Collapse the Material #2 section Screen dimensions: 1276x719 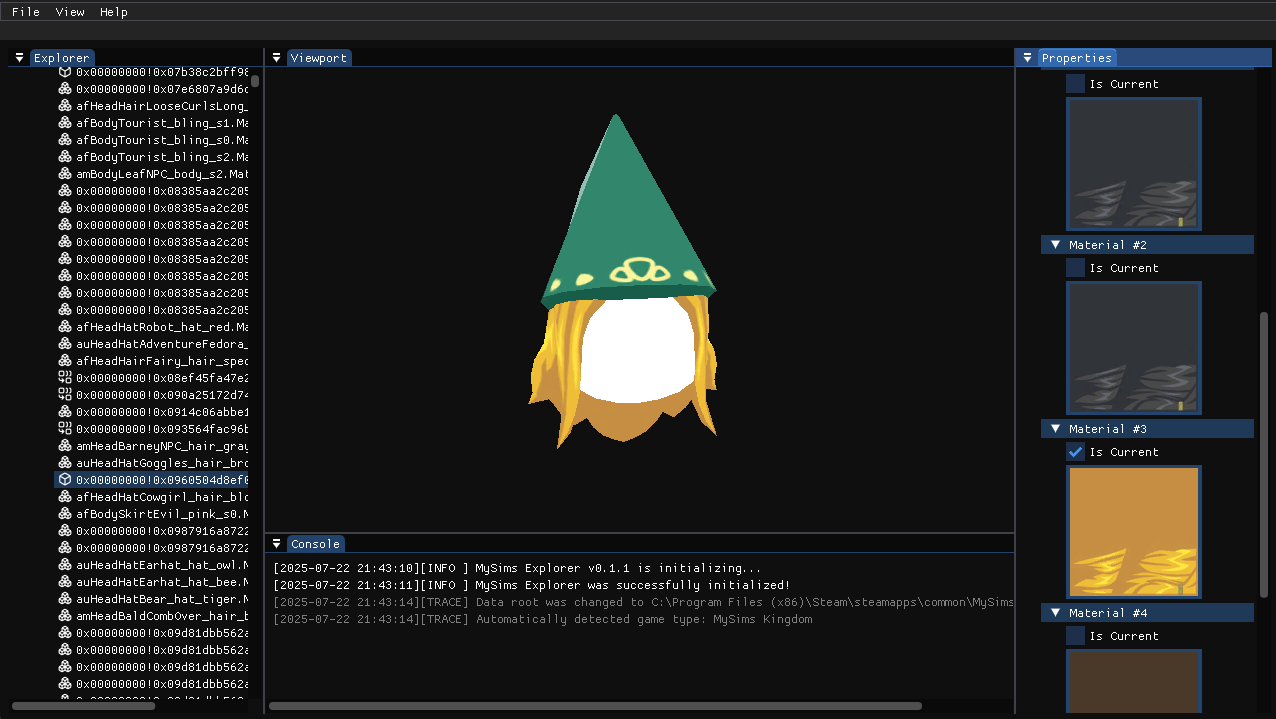pyautogui.click(x=1055, y=244)
